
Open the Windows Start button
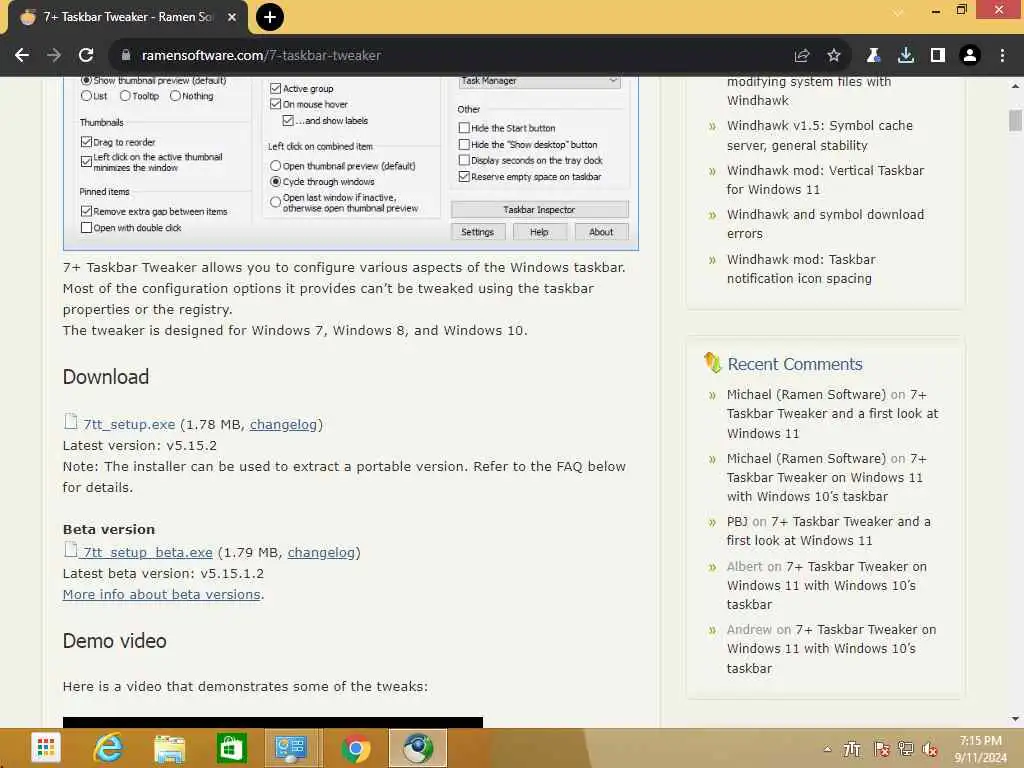[46, 748]
